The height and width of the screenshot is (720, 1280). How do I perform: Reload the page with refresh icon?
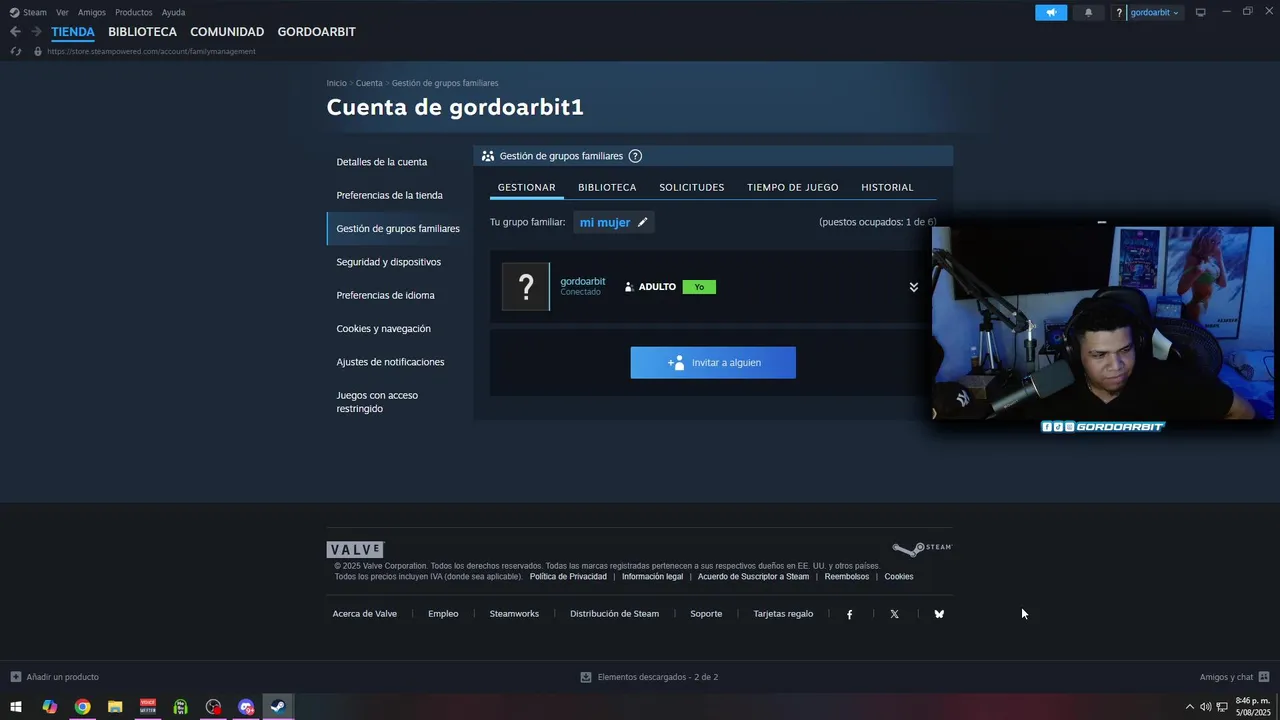tap(15, 51)
